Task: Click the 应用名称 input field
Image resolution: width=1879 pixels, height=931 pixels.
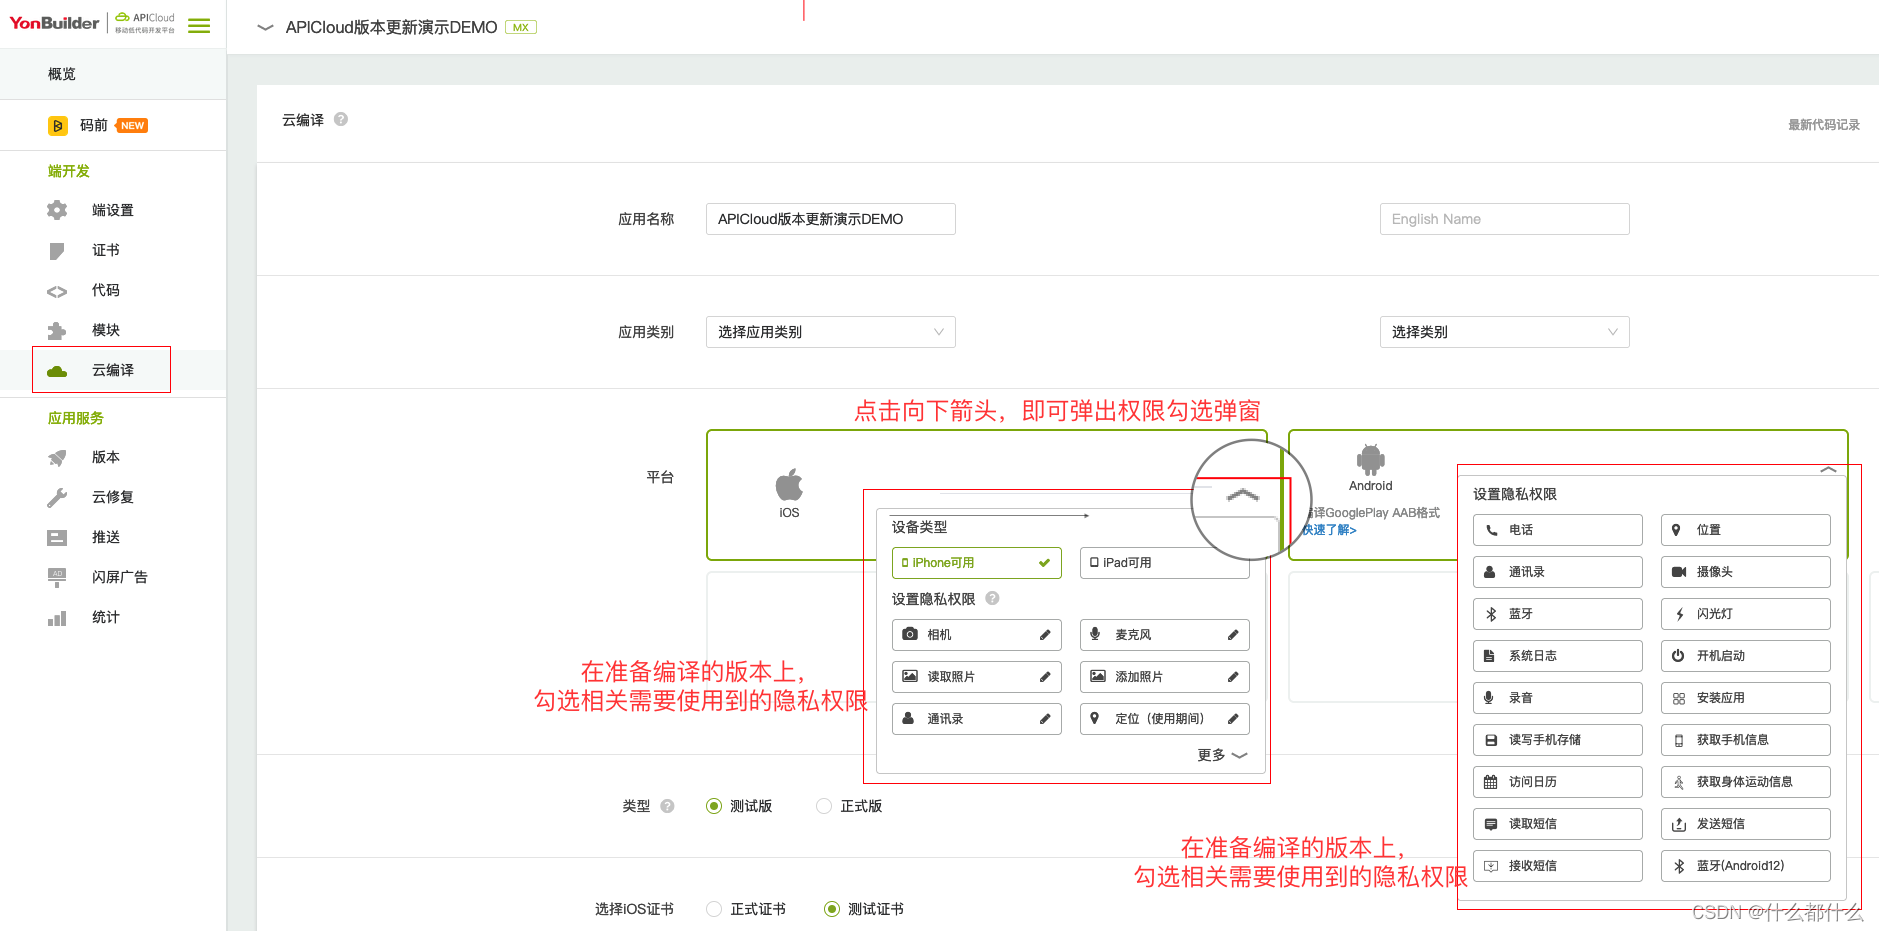Action: click(x=830, y=219)
